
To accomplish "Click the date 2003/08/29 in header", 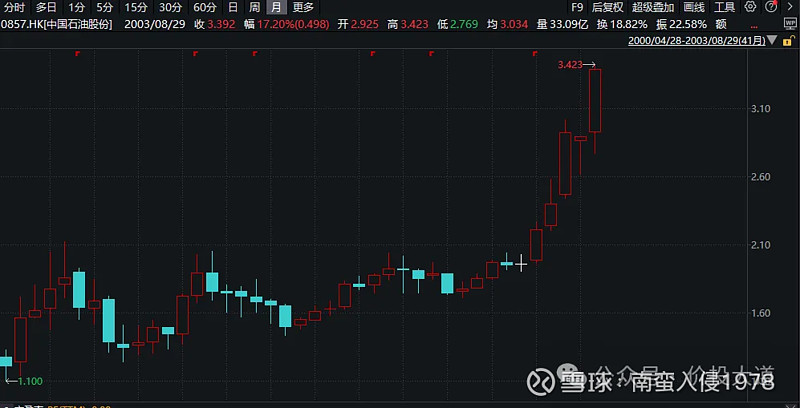I will pyautogui.click(x=155, y=24).
